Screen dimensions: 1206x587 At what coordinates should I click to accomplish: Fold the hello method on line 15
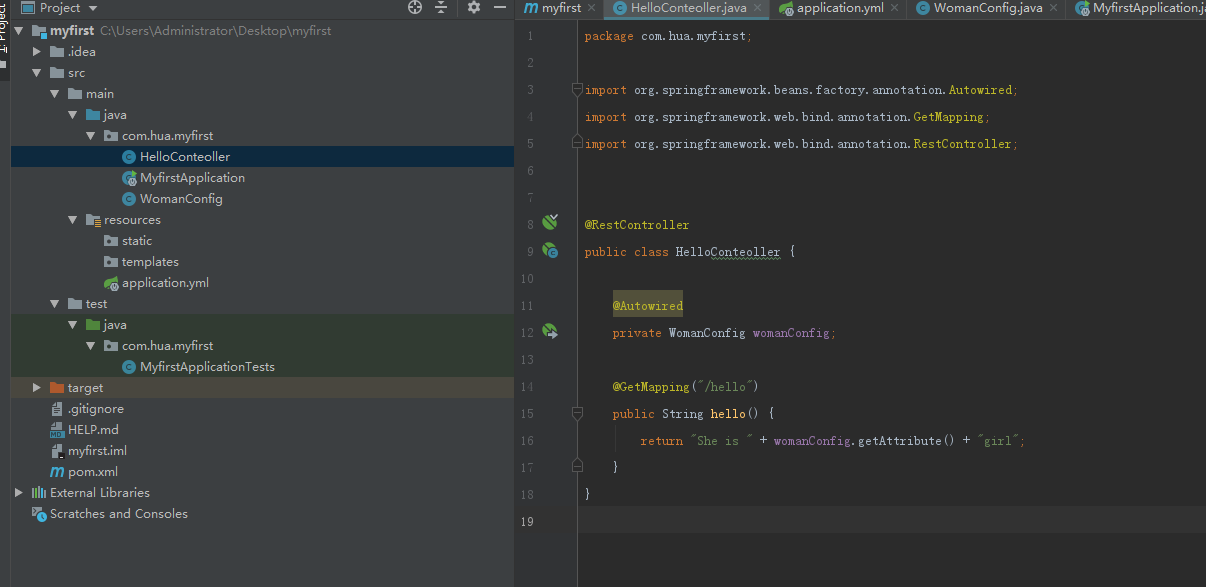pos(577,413)
